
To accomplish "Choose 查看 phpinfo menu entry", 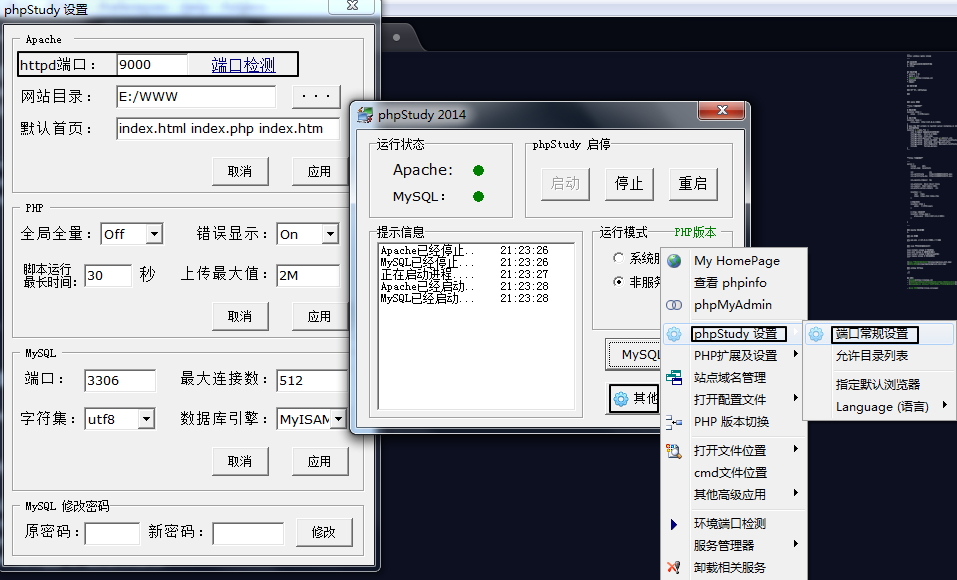I will point(730,283).
